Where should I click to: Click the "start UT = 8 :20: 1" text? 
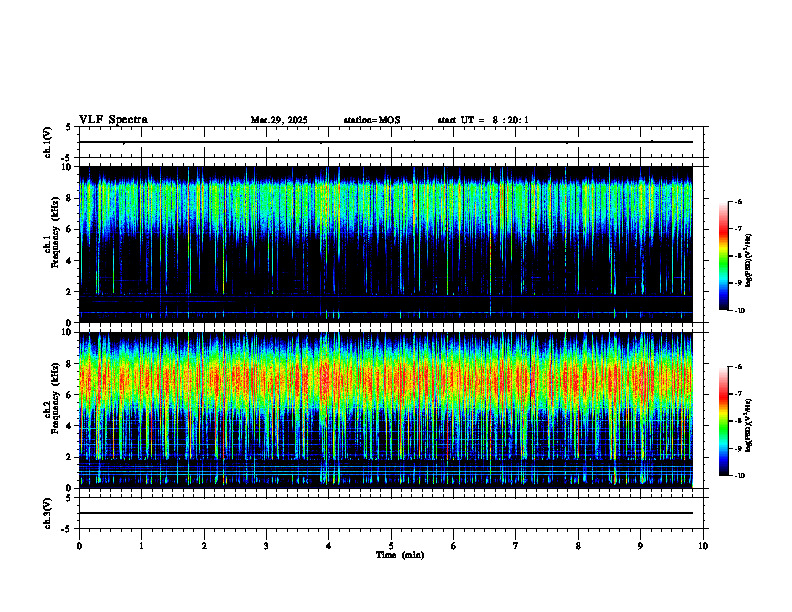point(483,120)
